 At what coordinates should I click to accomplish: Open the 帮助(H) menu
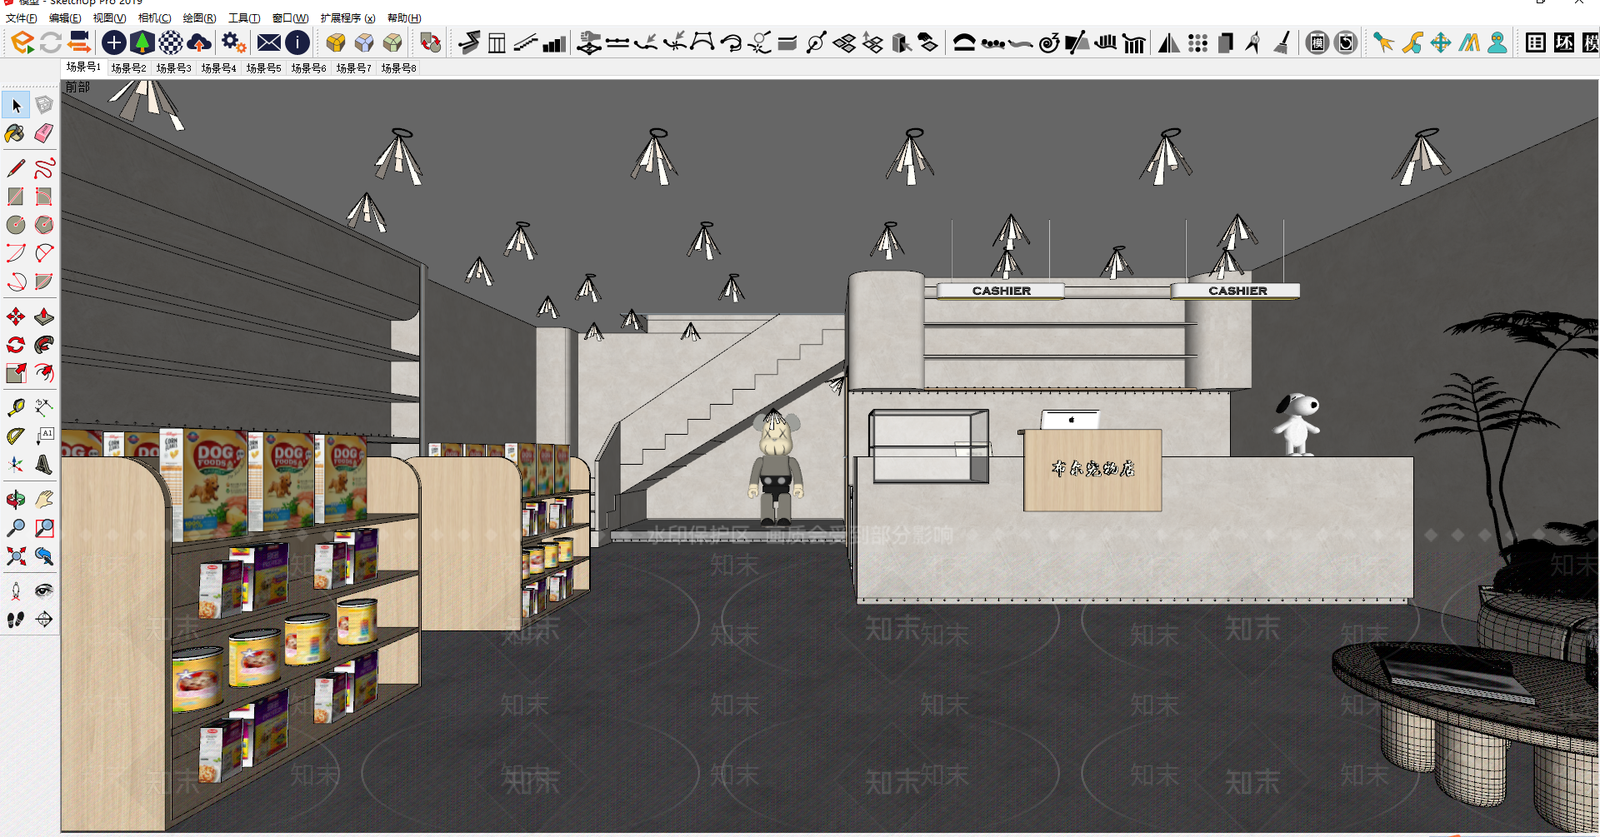click(x=404, y=18)
